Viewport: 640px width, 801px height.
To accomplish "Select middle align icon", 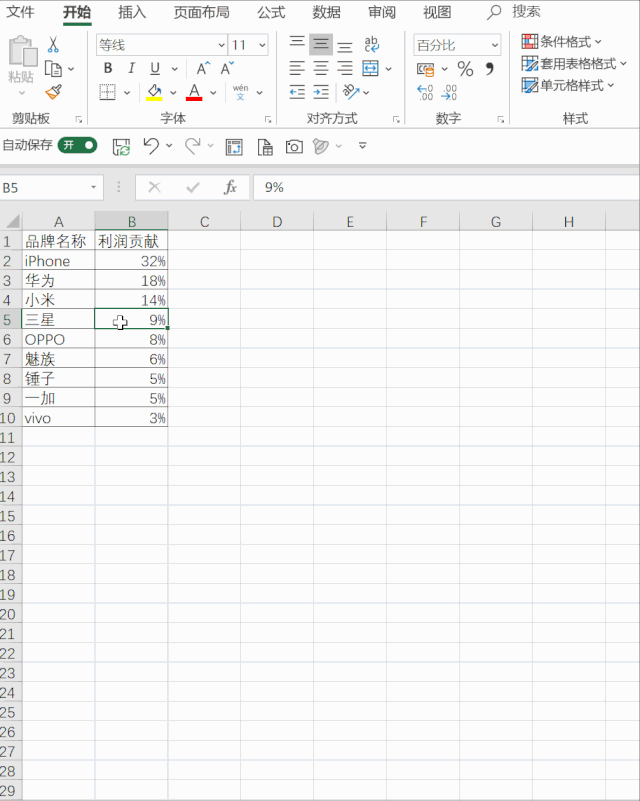I will (321, 44).
